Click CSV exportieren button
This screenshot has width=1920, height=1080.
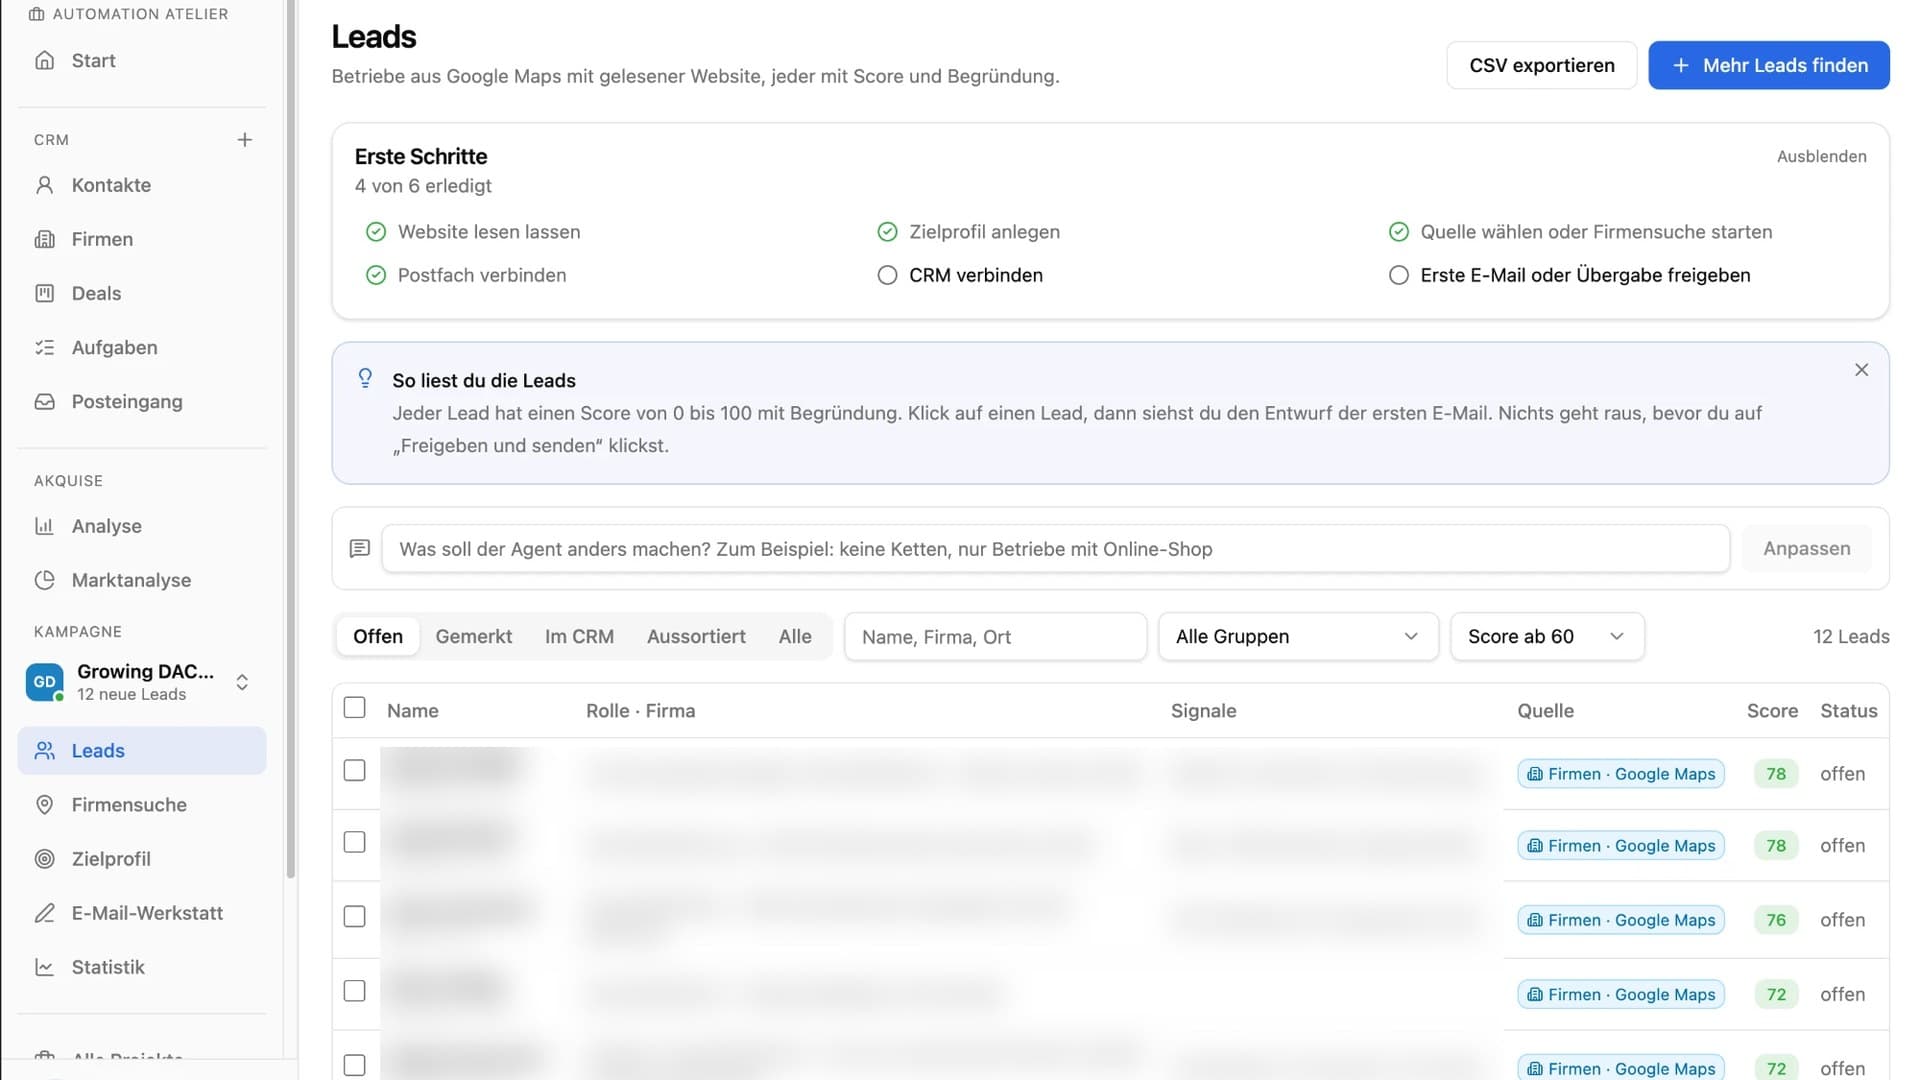point(1541,65)
